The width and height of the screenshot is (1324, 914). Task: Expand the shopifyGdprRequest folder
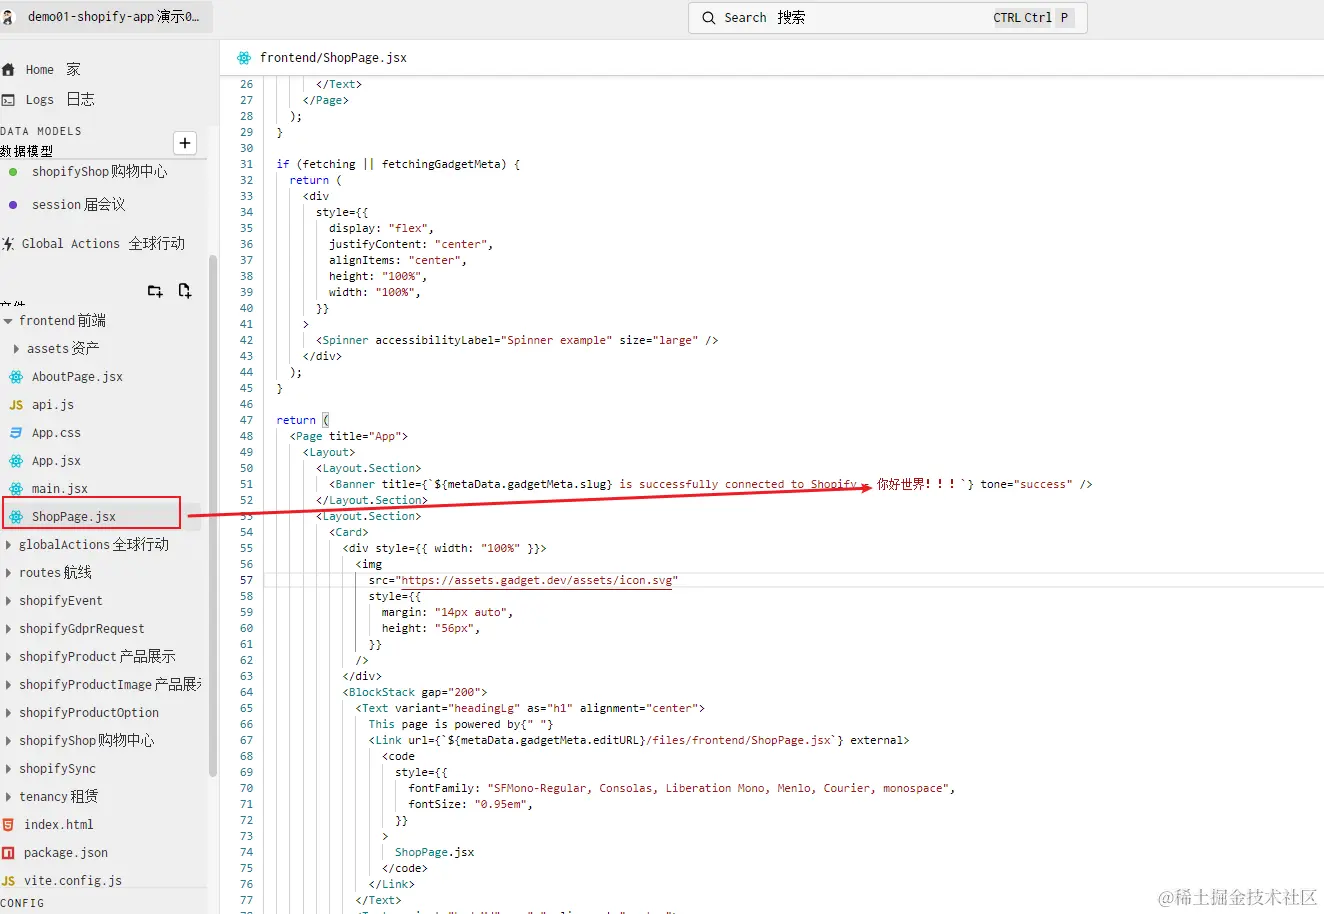coord(8,629)
